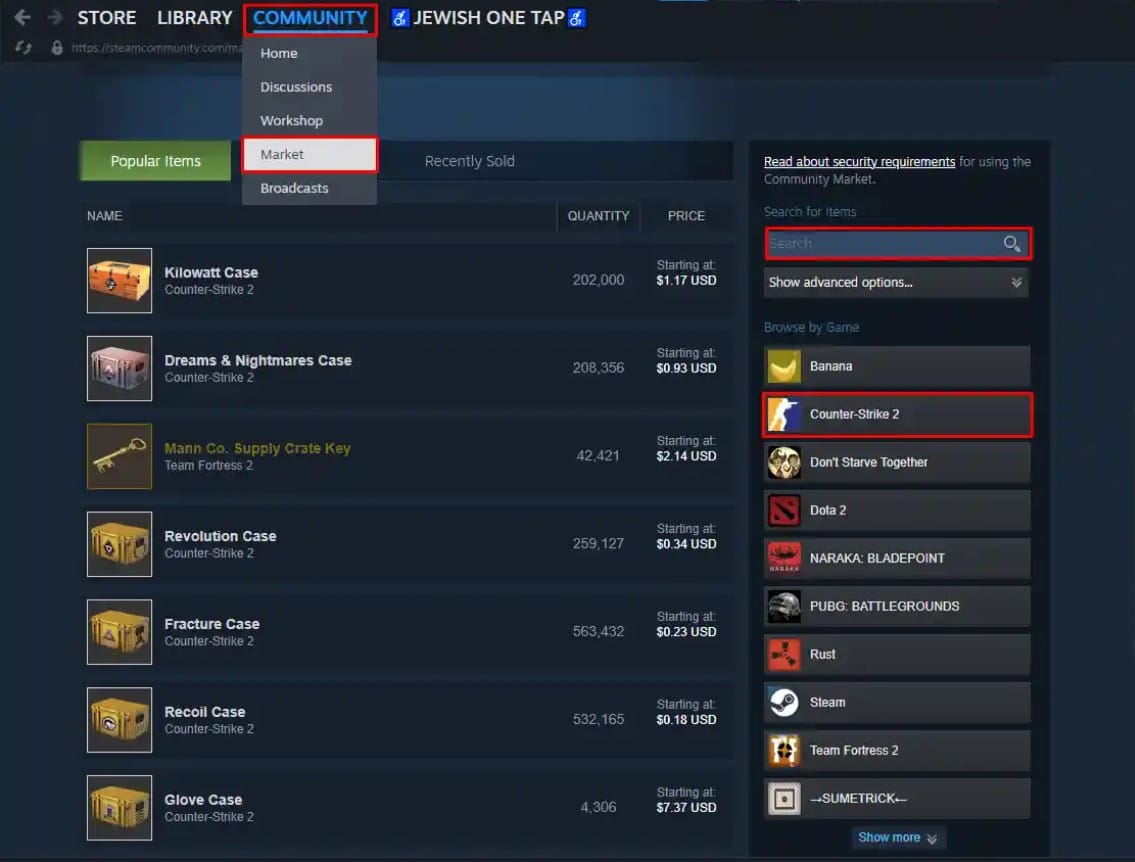
Task: Open the Fracture Case listing name
Action: pyautogui.click(x=211, y=624)
